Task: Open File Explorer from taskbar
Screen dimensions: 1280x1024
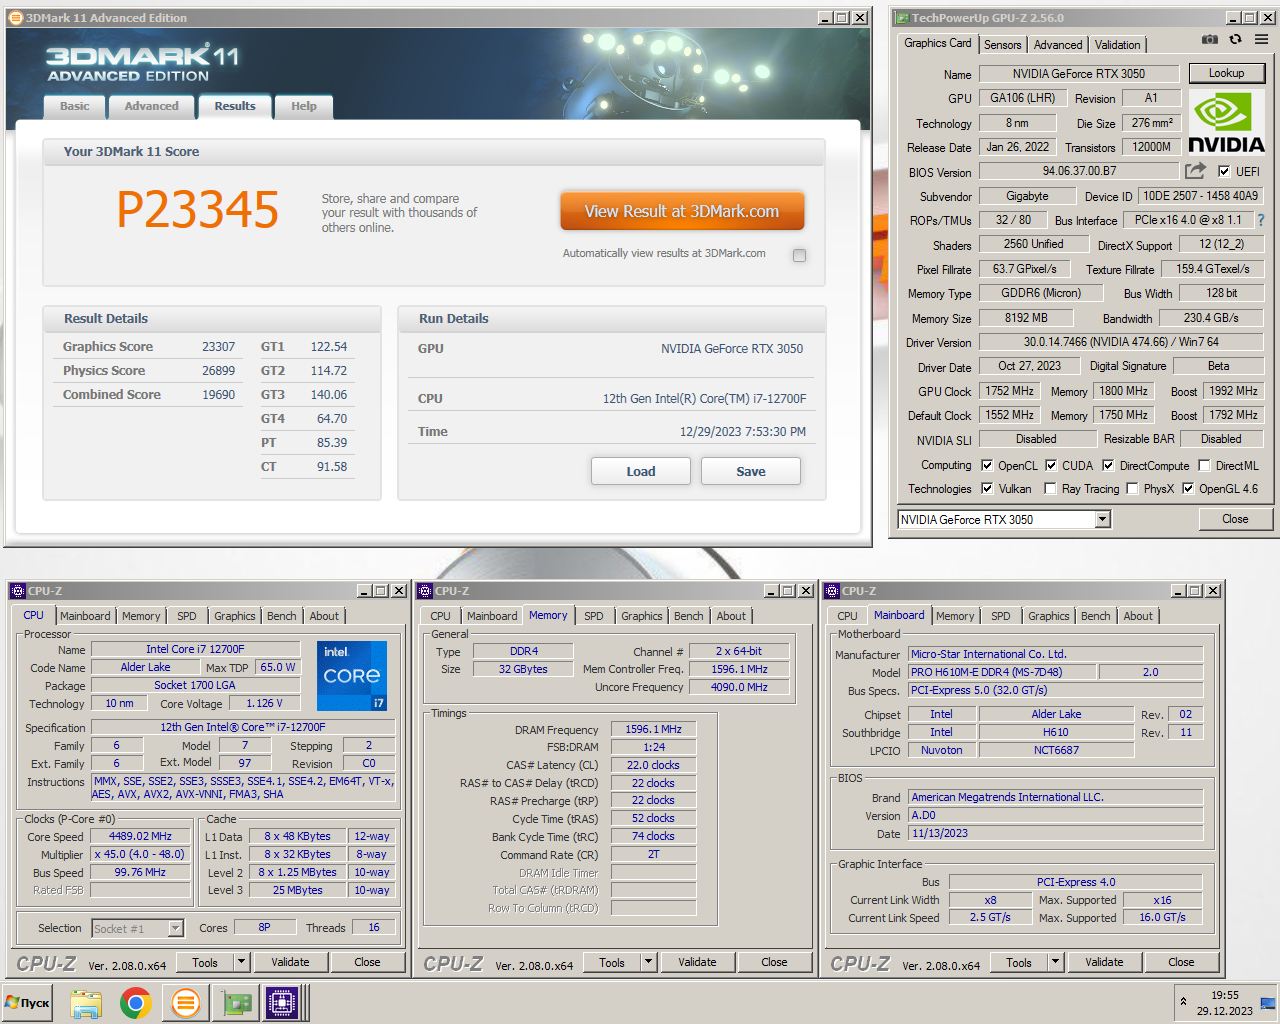Action: click(86, 1003)
